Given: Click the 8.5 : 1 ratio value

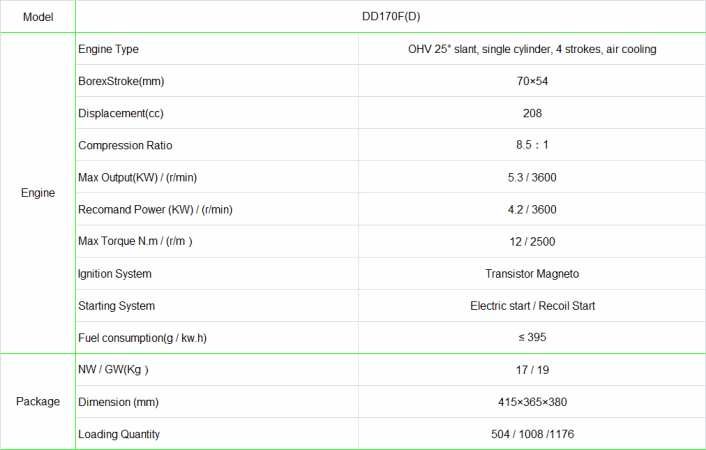Looking at the screenshot, I should pyautogui.click(x=532, y=145).
